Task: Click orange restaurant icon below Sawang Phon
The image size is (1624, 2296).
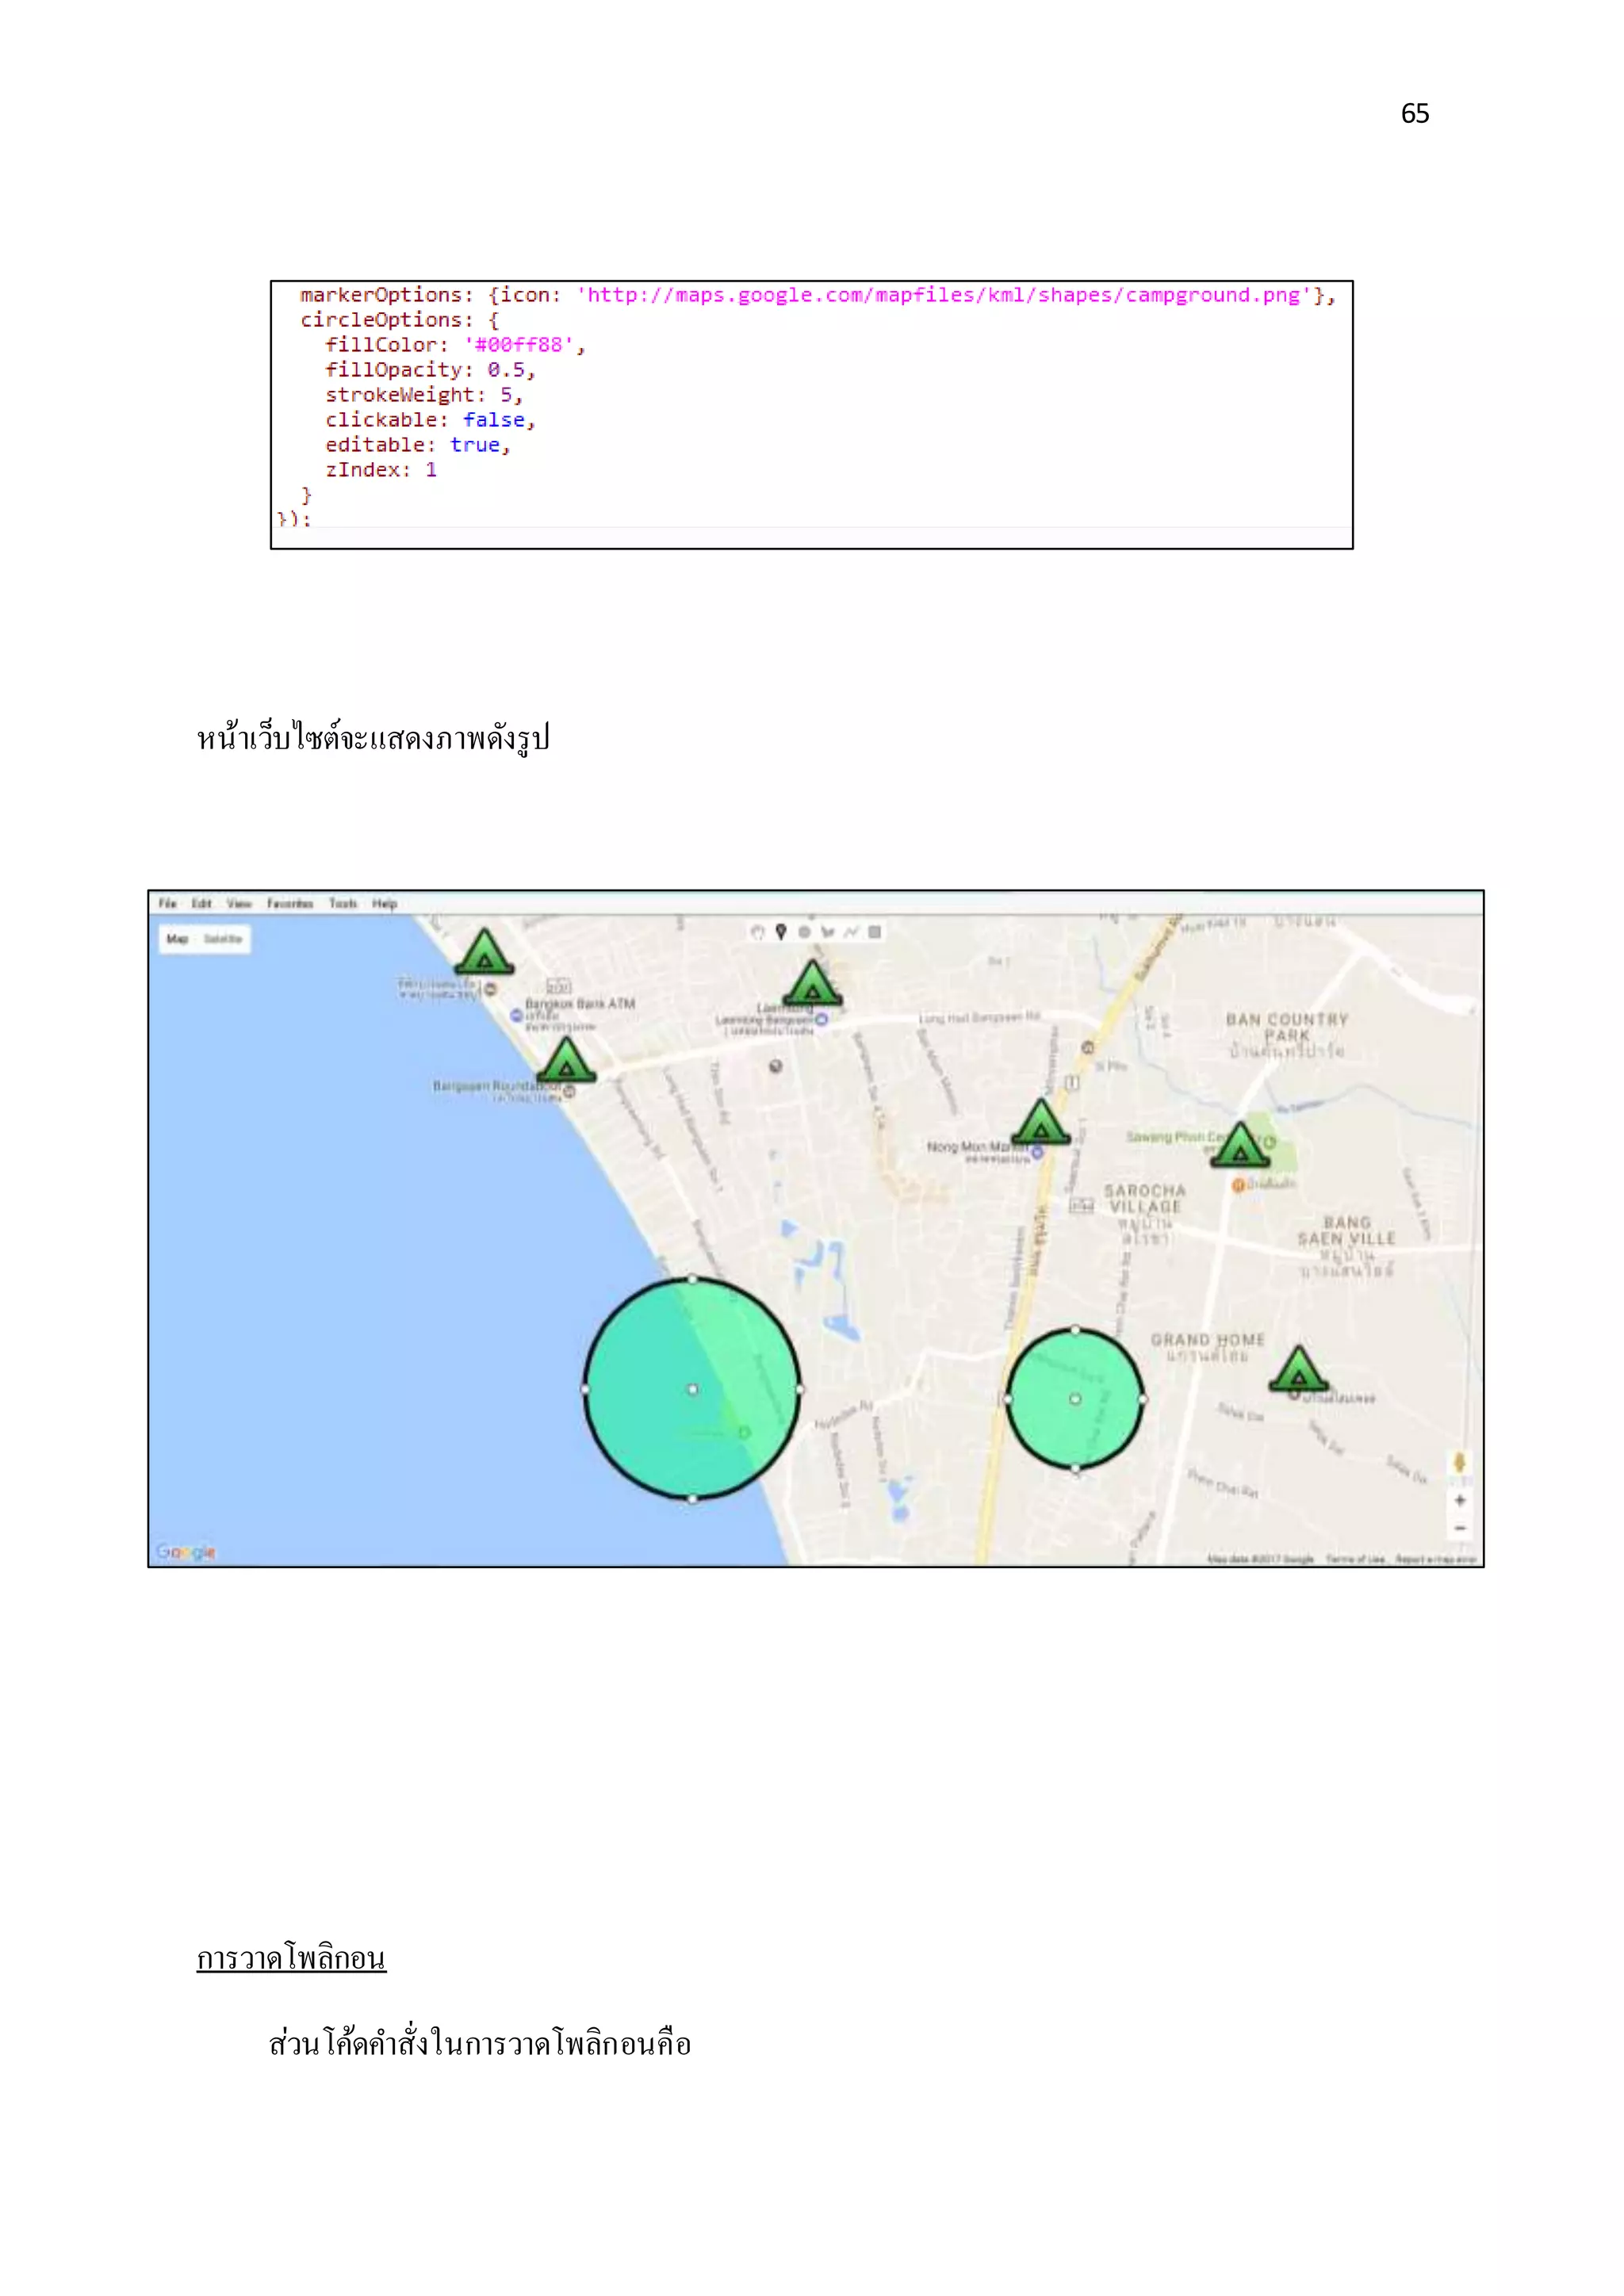Action: [x=1238, y=1185]
